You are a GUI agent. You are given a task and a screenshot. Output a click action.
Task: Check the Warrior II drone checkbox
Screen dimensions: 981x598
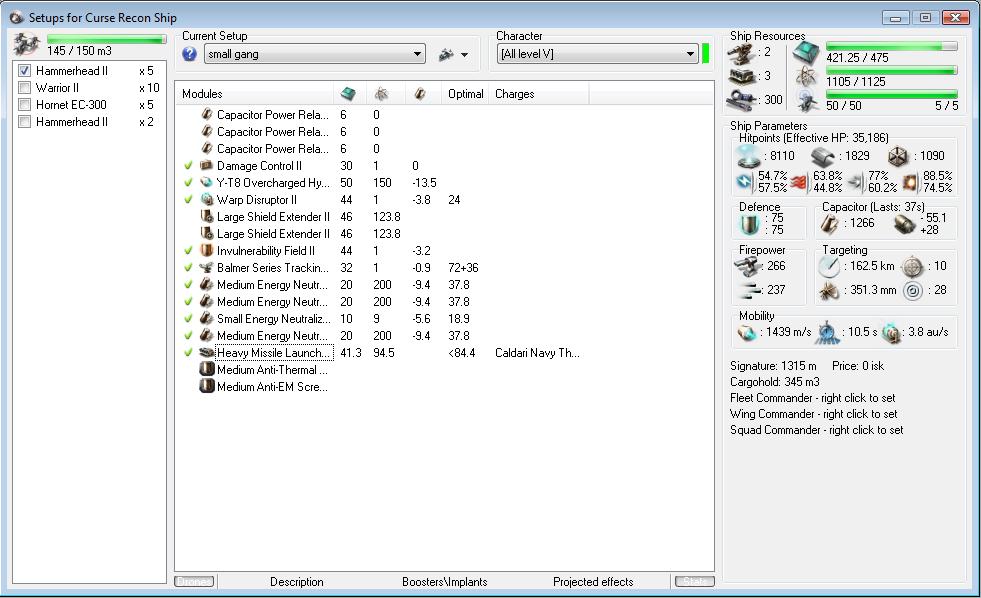(24, 88)
